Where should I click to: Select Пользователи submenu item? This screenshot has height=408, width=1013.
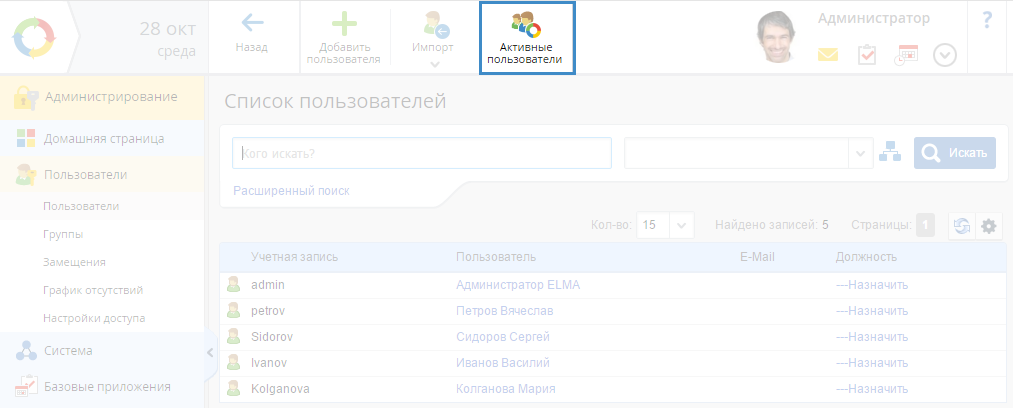point(81,206)
